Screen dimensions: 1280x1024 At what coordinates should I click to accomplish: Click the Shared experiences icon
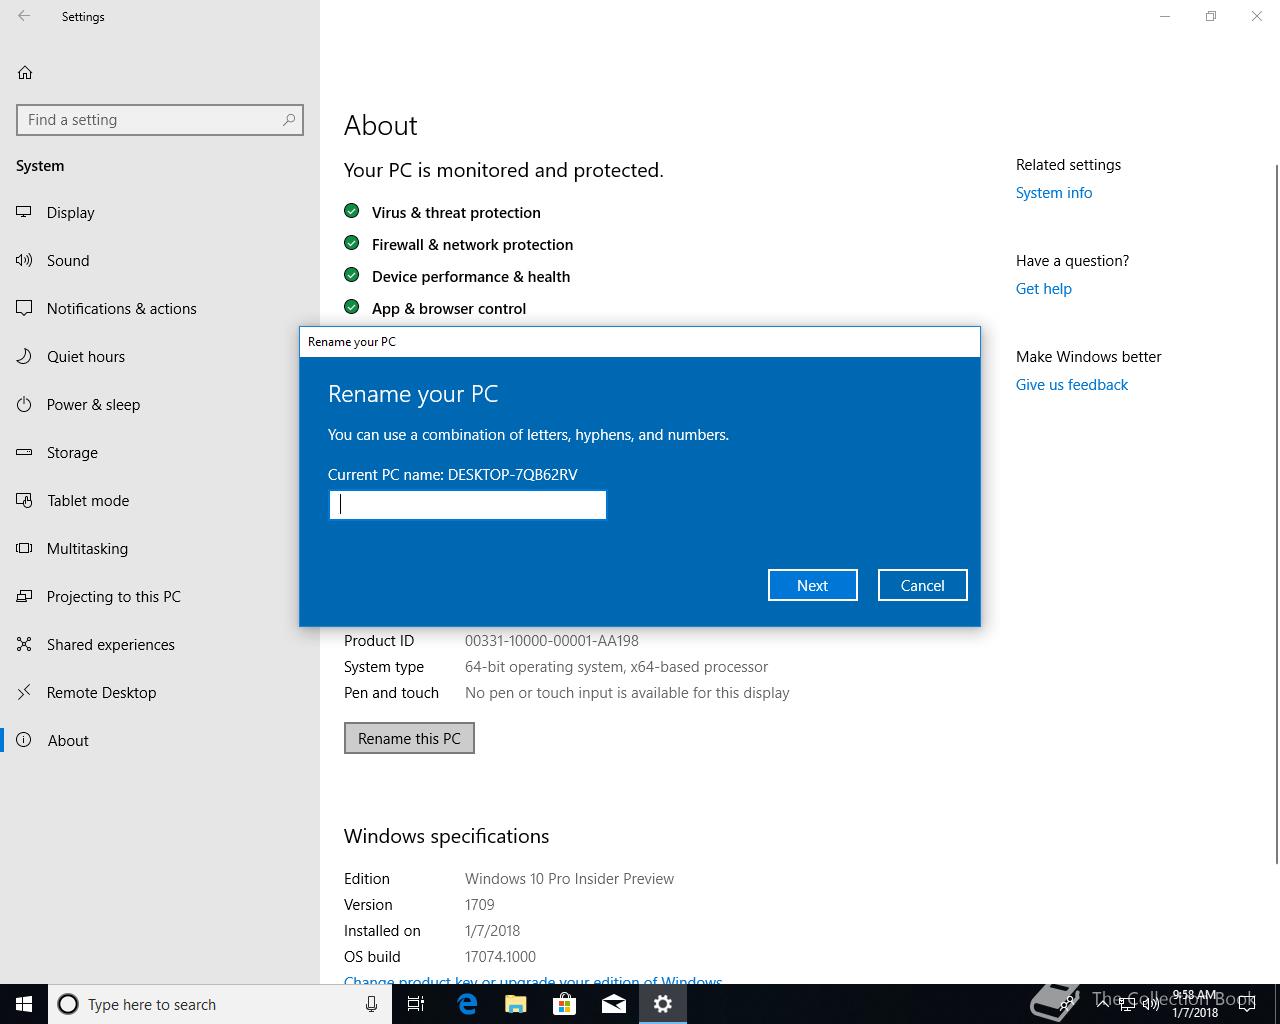click(24, 644)
